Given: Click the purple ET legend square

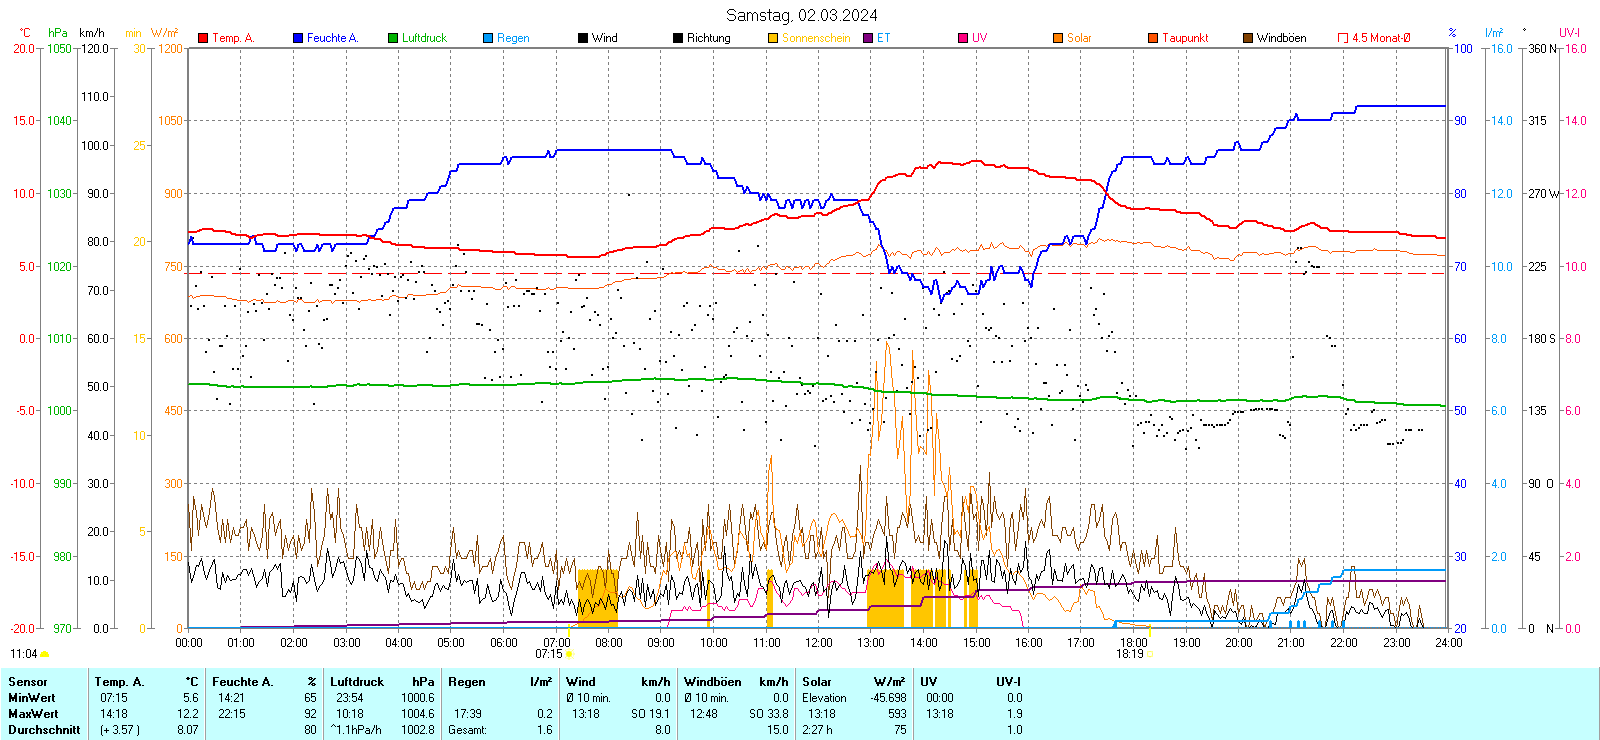Looking at the screenshot, I should pos(868,38).
